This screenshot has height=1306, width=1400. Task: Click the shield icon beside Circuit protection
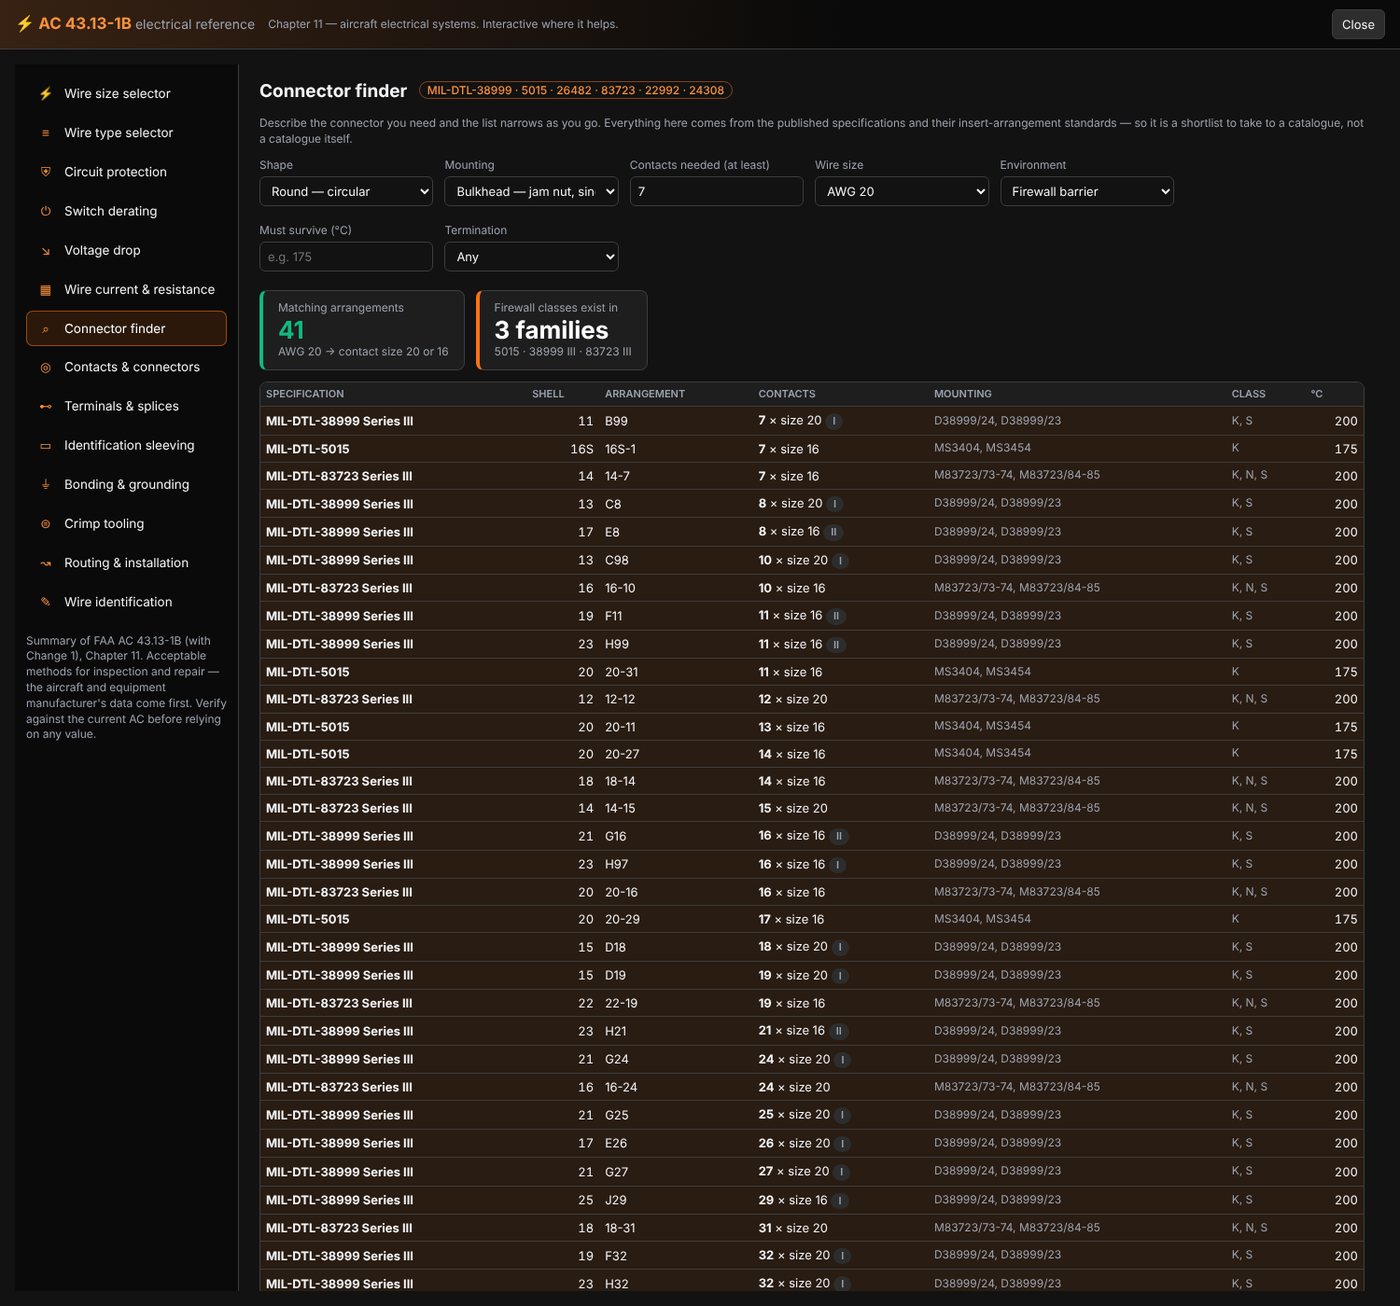45,172
